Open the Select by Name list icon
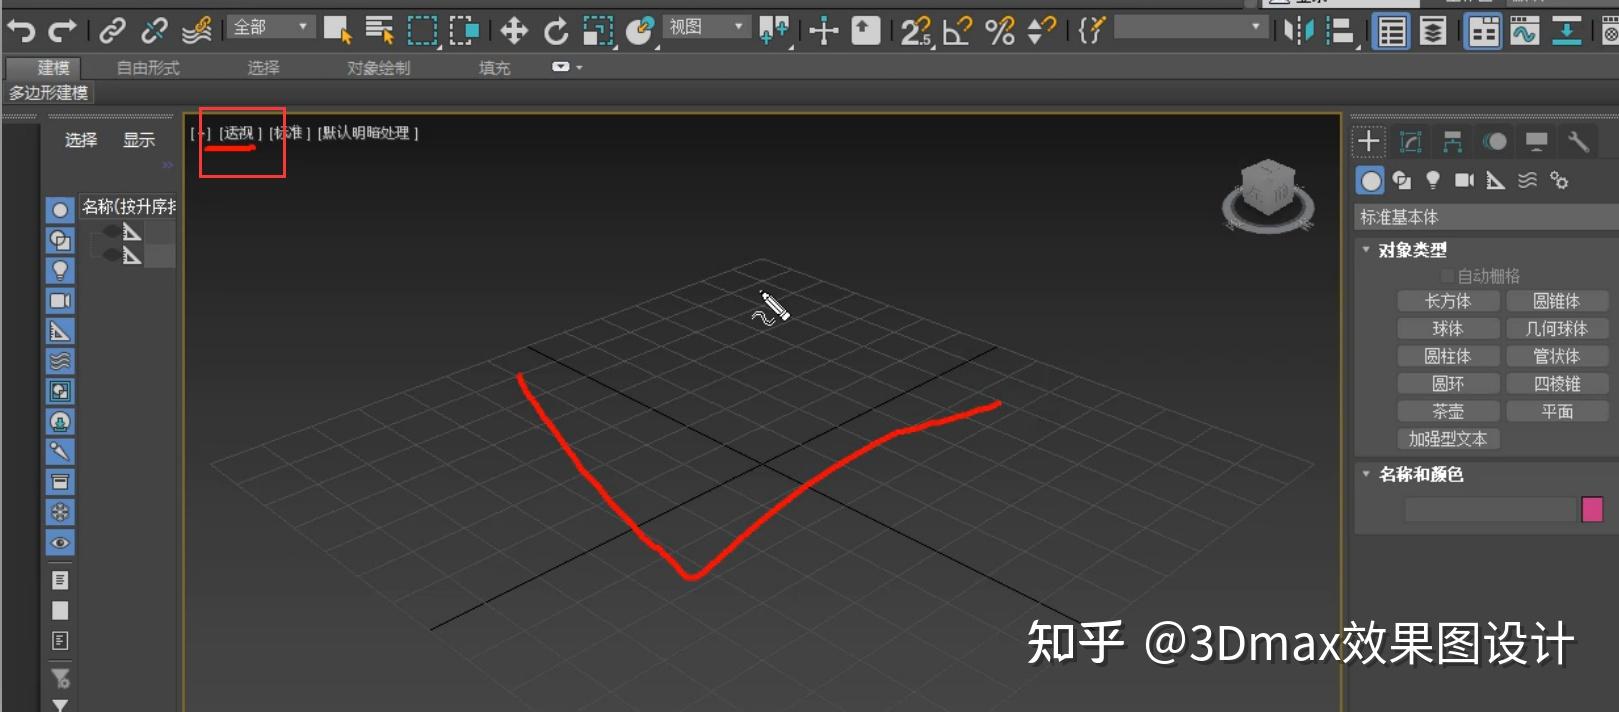Viewport: 1619px width, 712px height. [379, 31]
